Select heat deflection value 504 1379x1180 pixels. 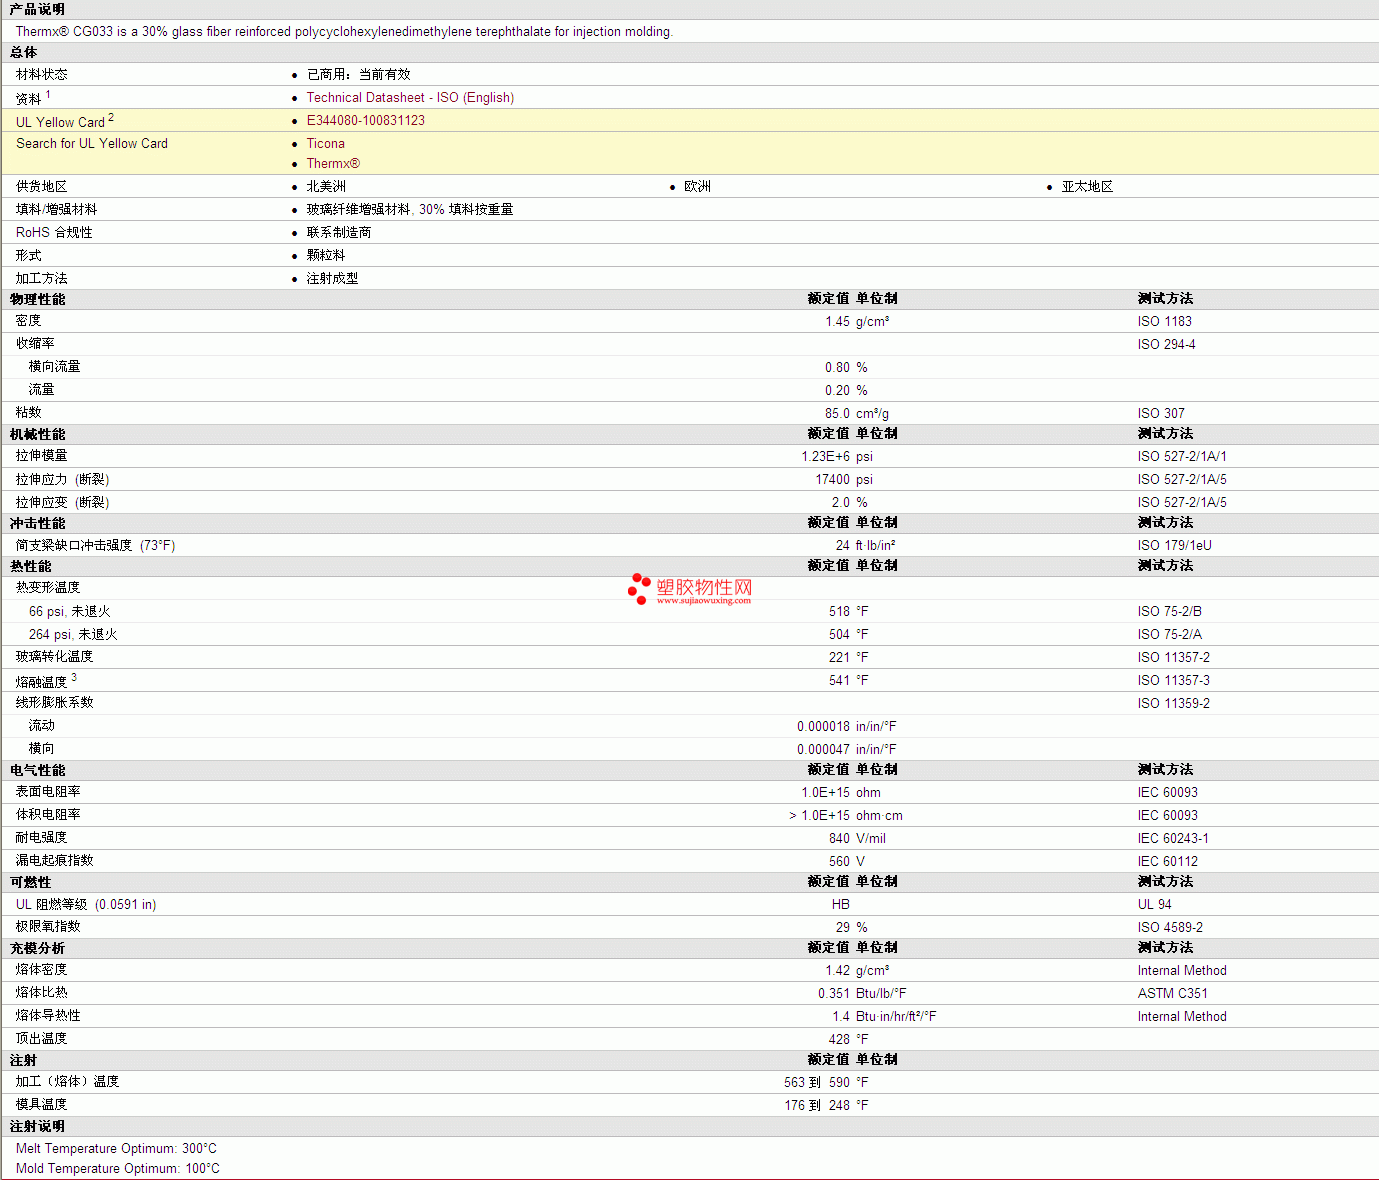pyautogui.click(x=839, y=635)
